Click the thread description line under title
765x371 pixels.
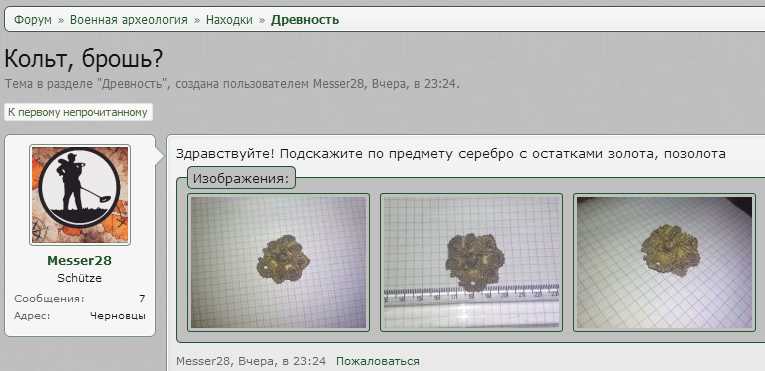[x=232, y=84]
